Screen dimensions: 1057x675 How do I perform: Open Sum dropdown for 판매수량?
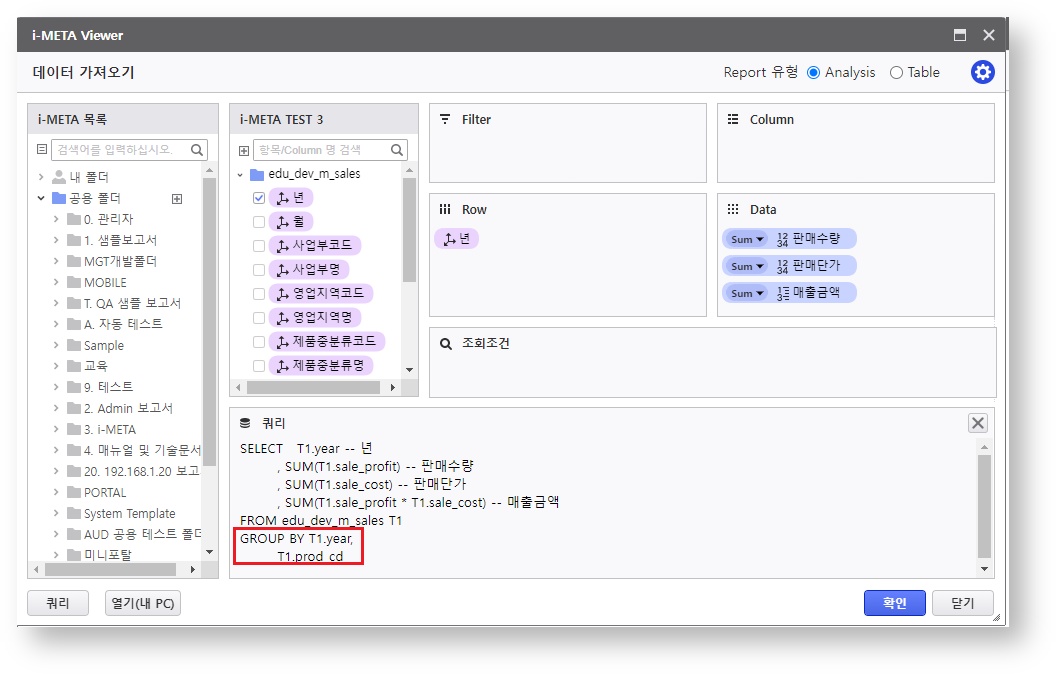pos(747,239)
